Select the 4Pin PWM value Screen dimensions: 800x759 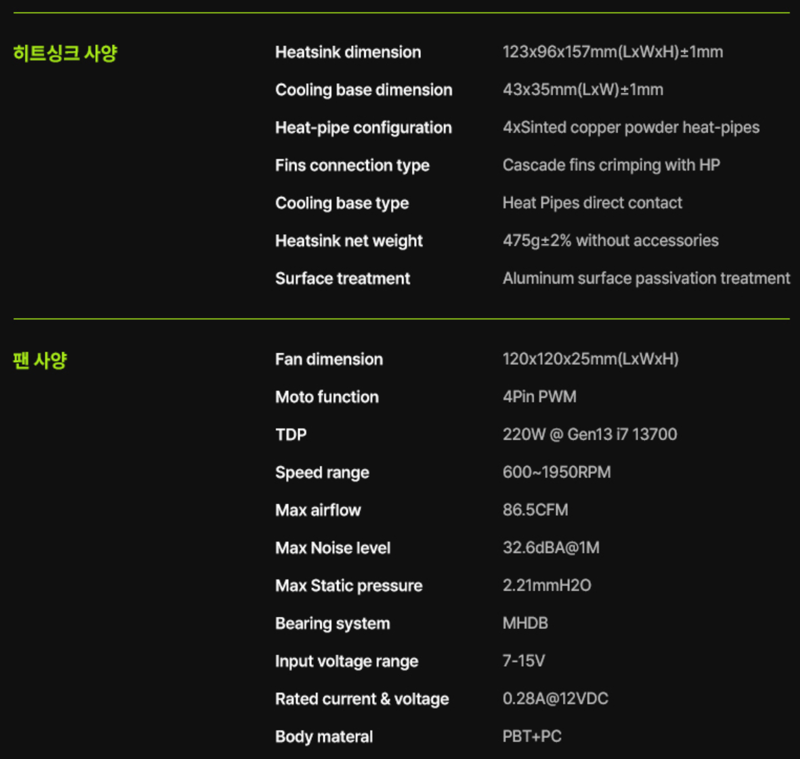coord(540,397)
